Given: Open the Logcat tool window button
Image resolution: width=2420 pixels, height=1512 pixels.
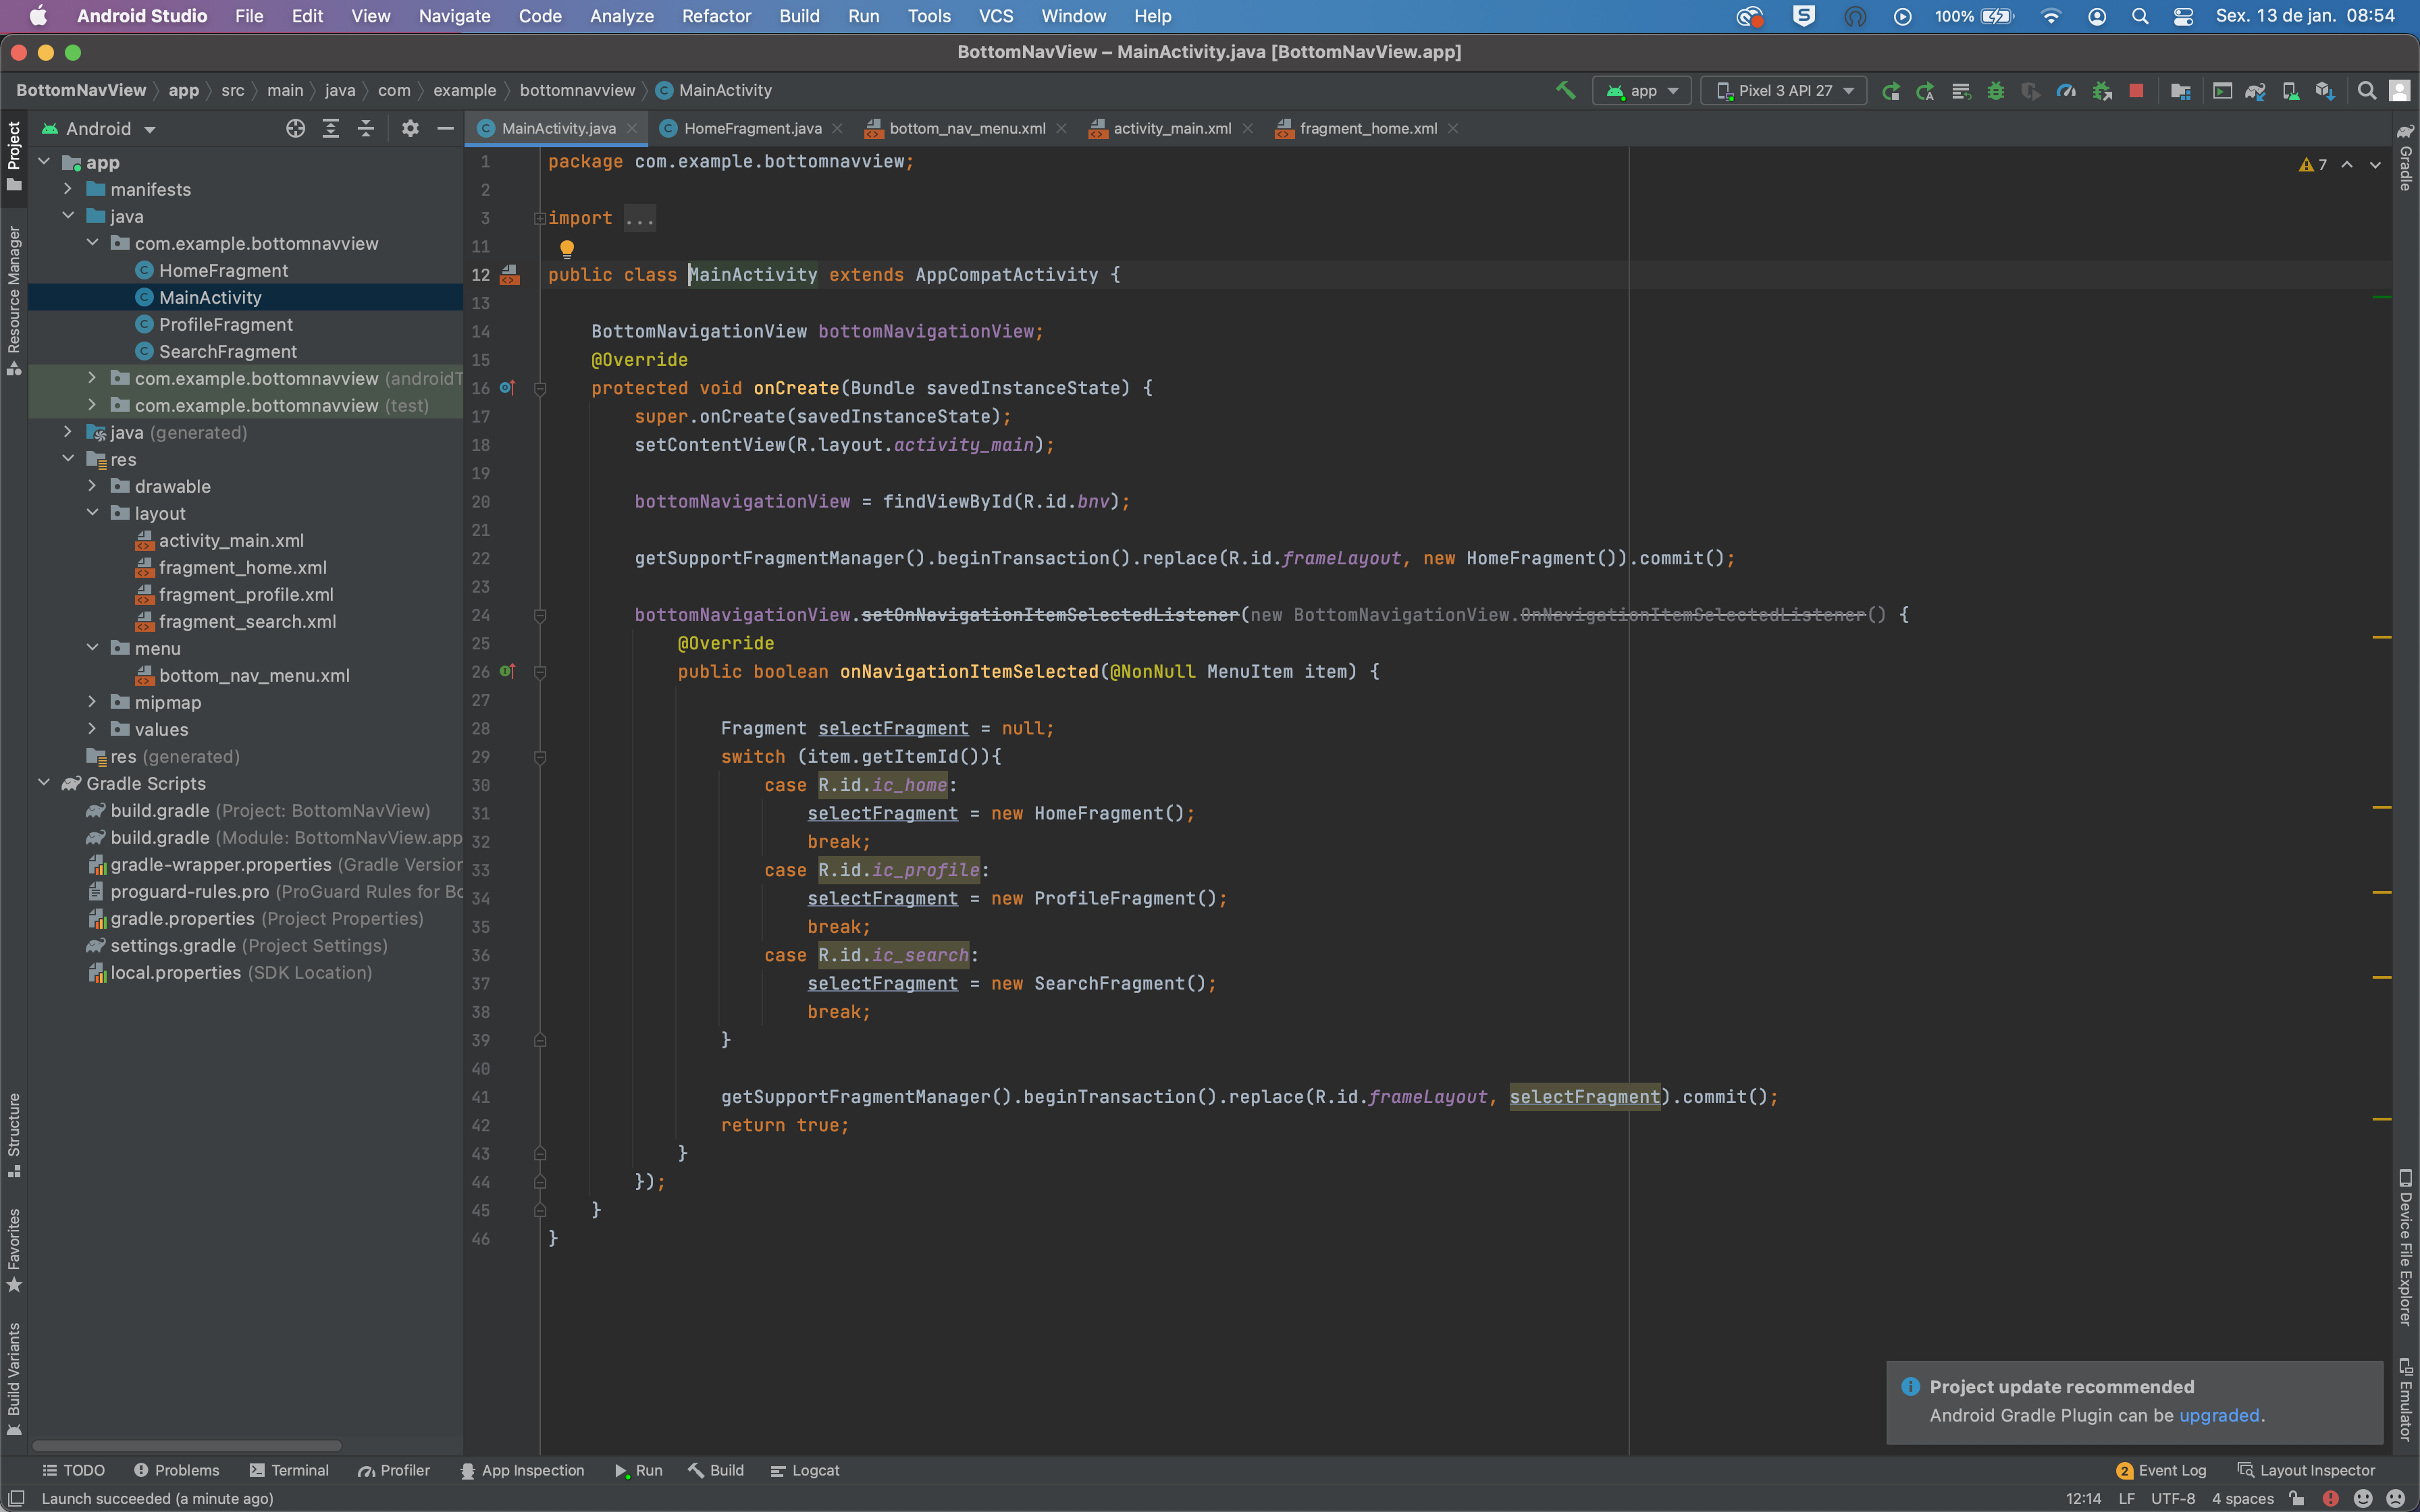Looking at the screenshot, I should click(805, 1470).
